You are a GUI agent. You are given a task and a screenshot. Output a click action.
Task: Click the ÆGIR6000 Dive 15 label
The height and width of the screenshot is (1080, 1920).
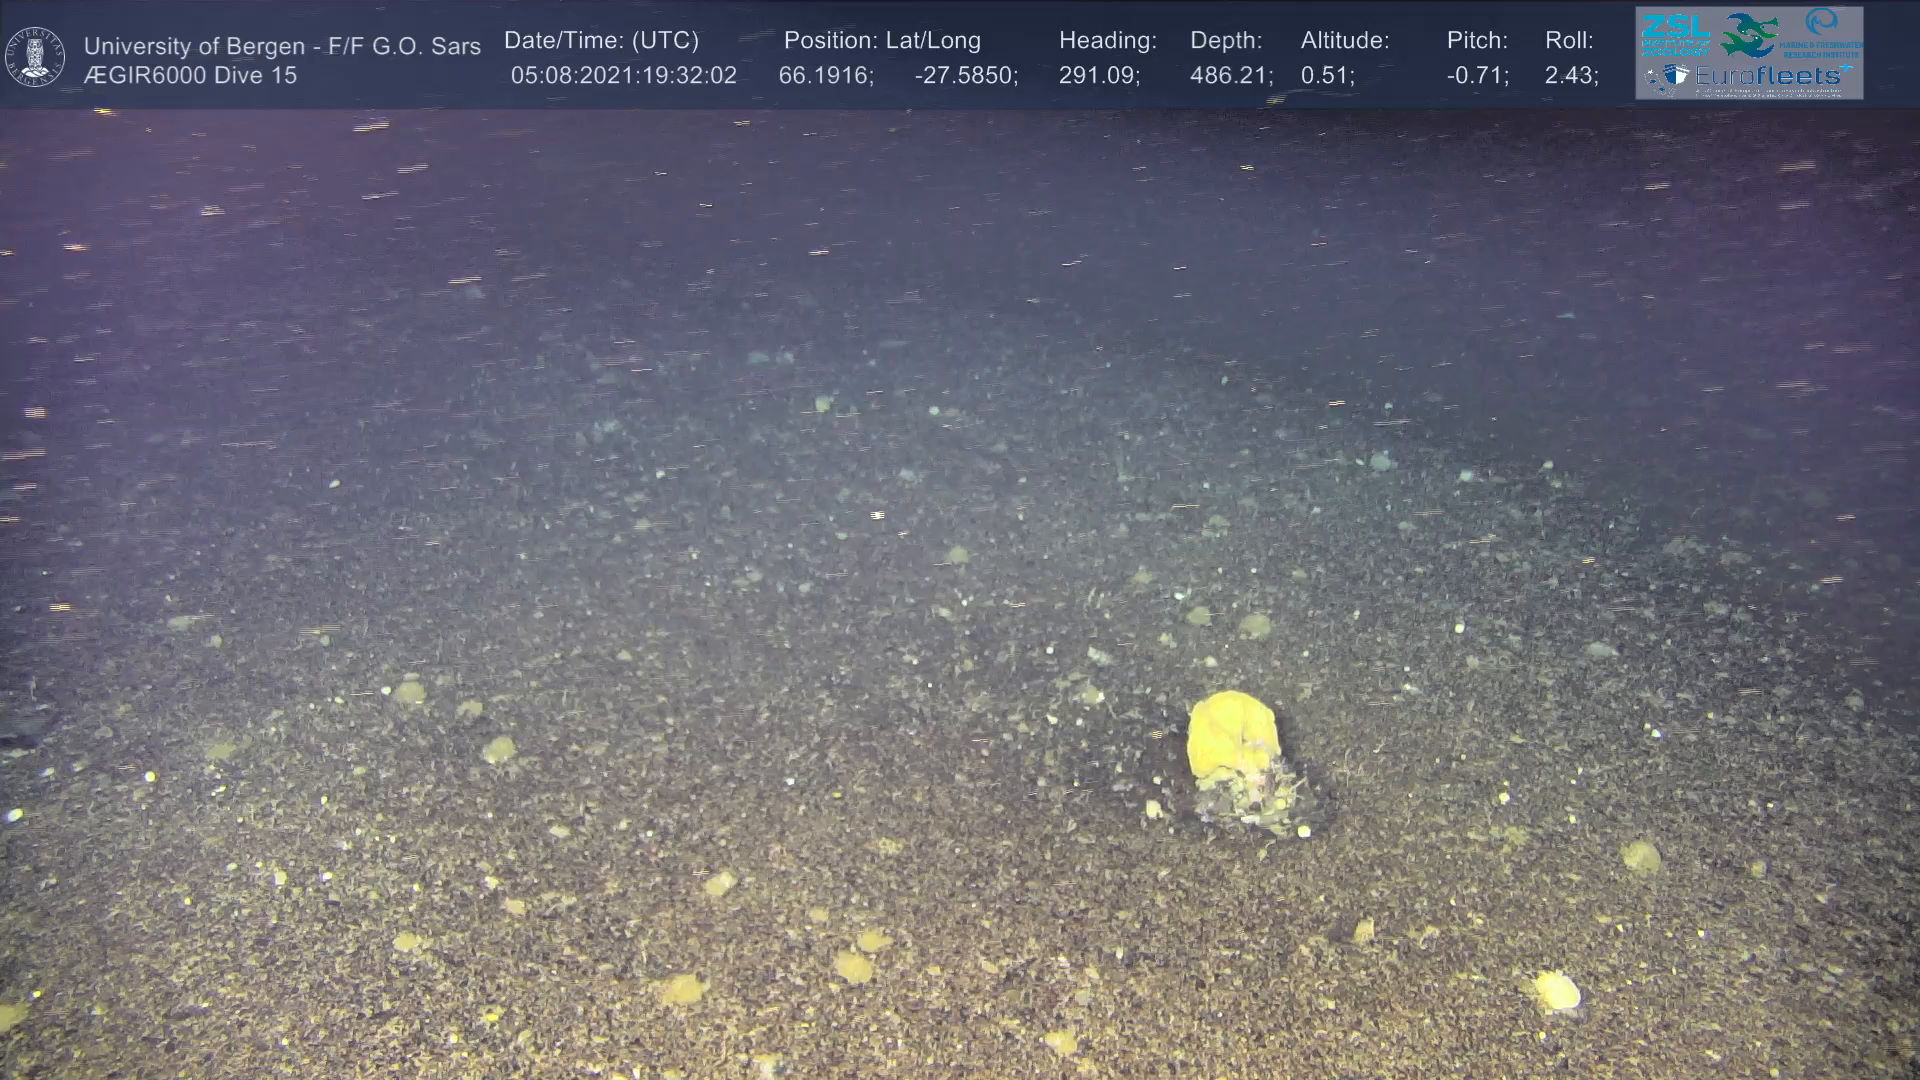[190, 76]
